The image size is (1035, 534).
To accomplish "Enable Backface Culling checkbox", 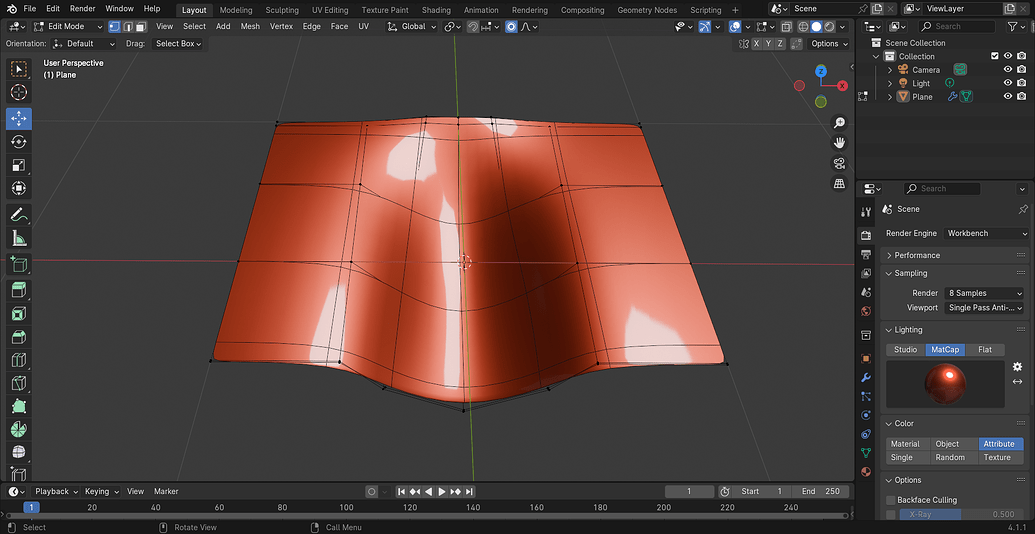I will [891, 500].
